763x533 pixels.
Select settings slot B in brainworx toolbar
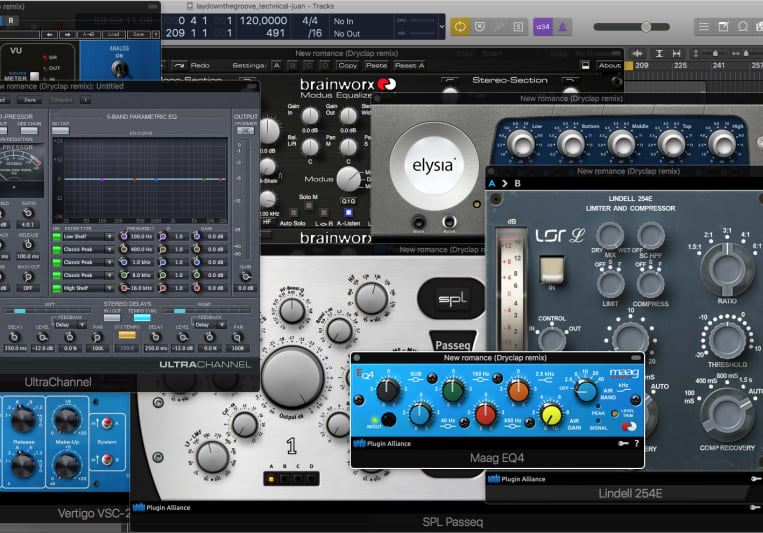pos(293,65)
